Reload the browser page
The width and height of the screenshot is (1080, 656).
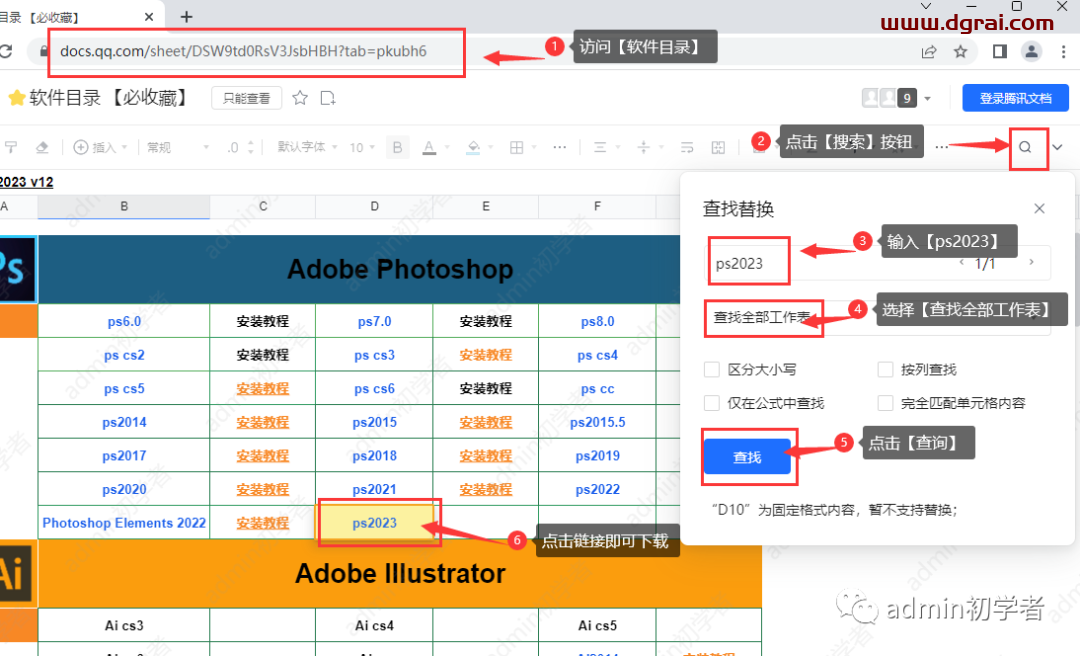pos(6,51)
